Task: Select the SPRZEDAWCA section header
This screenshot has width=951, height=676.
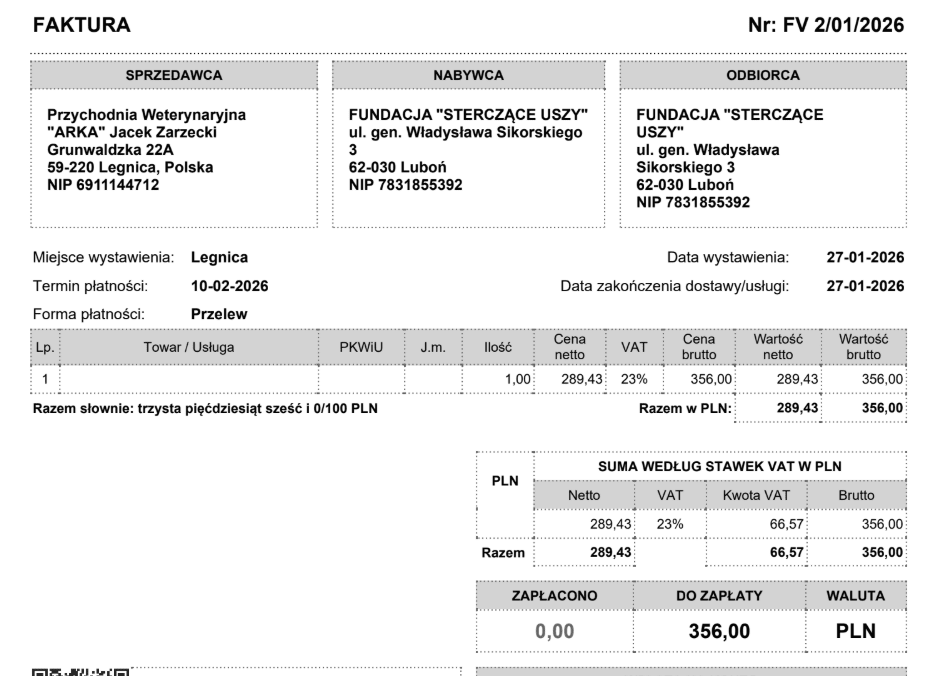Action: (x=174, y=75)
